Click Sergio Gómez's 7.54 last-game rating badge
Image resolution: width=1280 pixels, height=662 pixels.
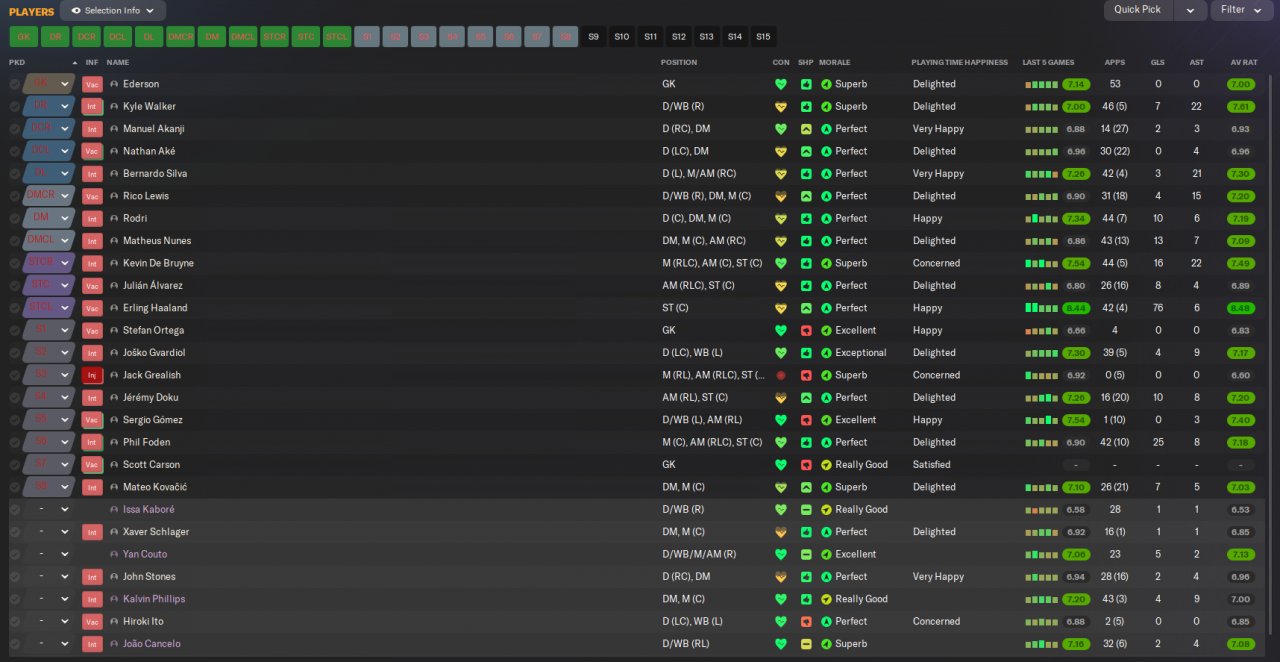[x=1076, y=420]
